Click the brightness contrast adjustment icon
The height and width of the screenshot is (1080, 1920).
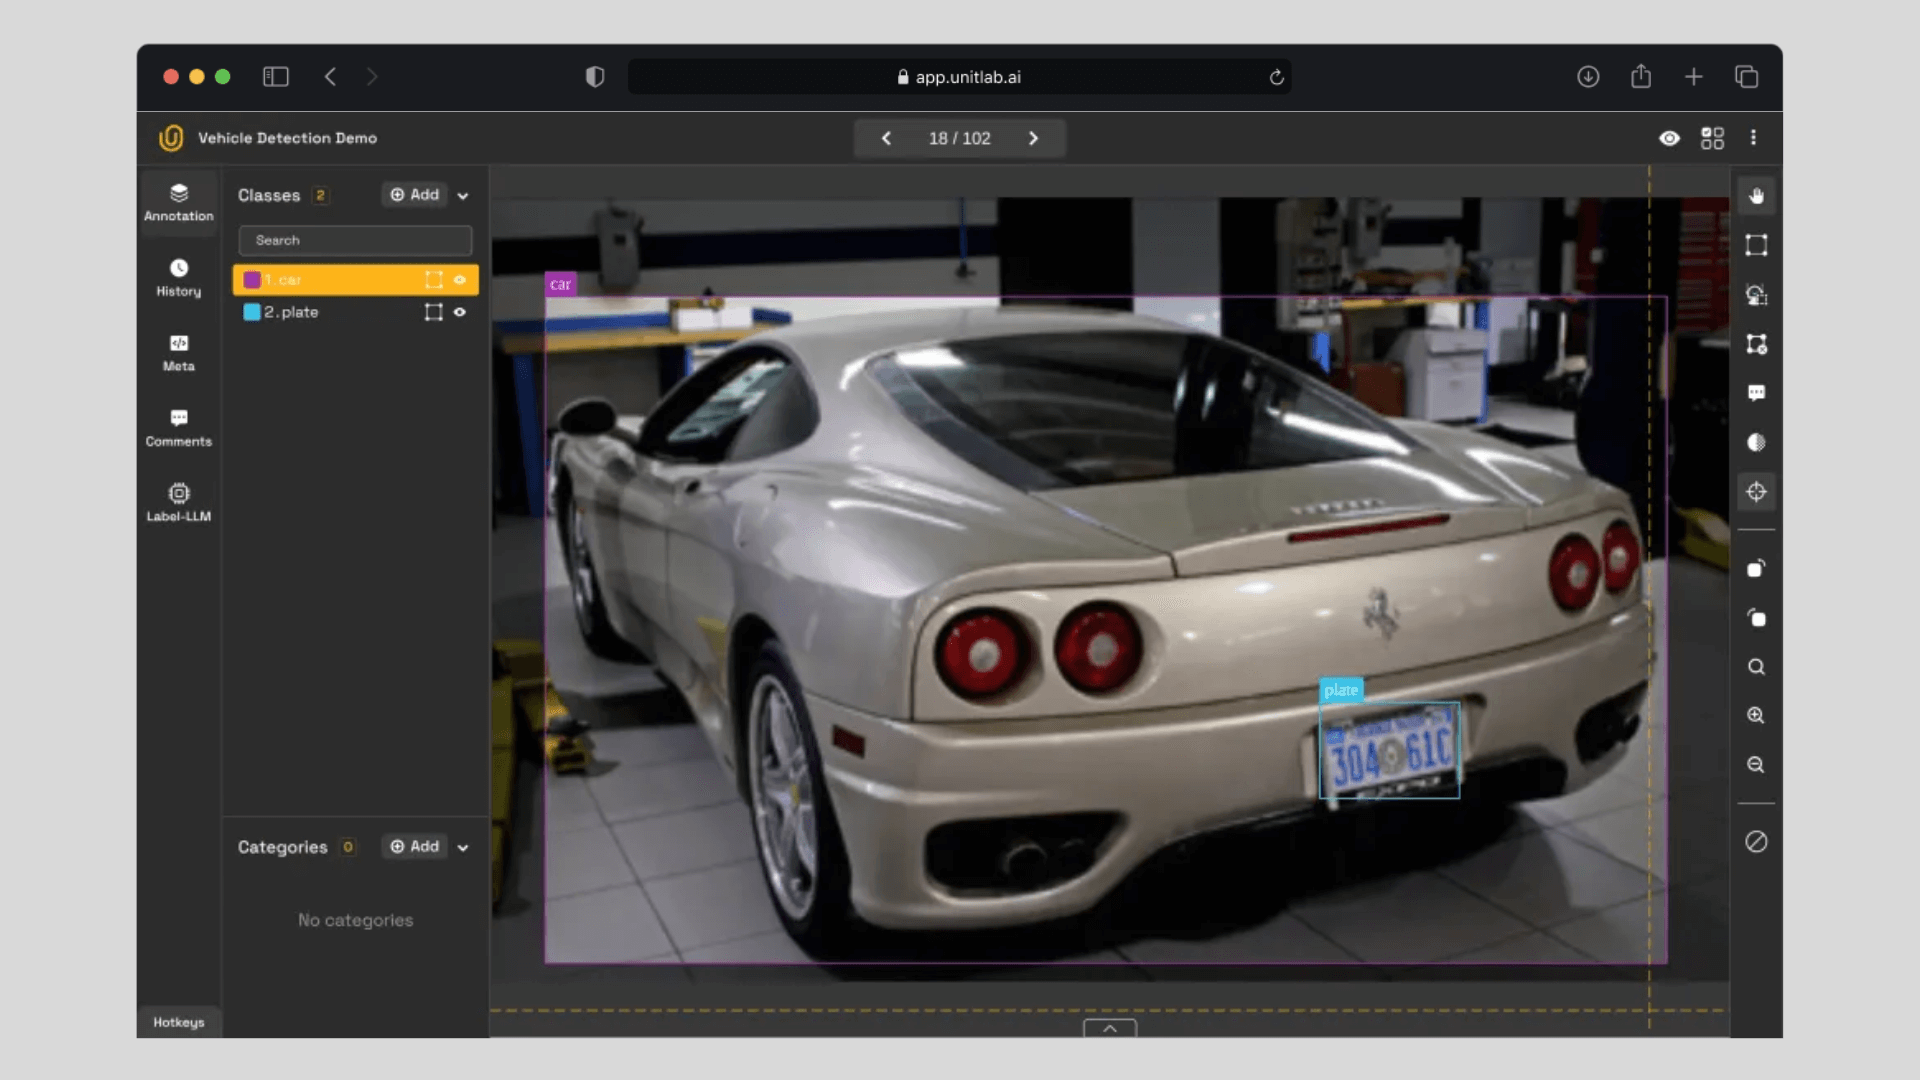tap(1756, 442)
